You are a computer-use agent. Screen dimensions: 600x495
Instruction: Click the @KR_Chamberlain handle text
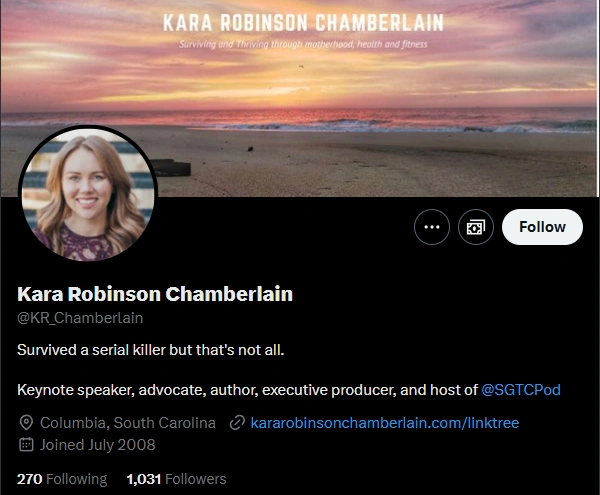80,318
